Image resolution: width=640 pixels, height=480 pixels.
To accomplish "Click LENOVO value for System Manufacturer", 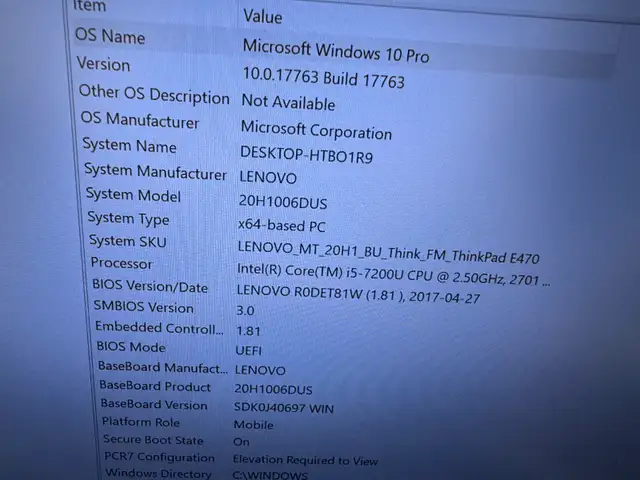I will 268,178.
